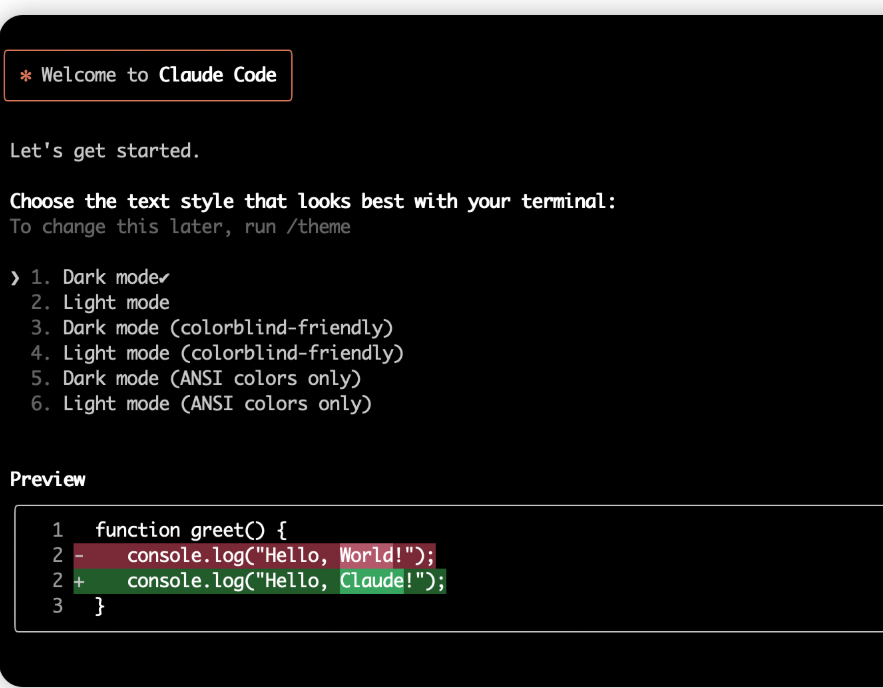Screen dimensions: 883x688
Task: Click the plus marker on added line
Action: (x=77, y=580)
